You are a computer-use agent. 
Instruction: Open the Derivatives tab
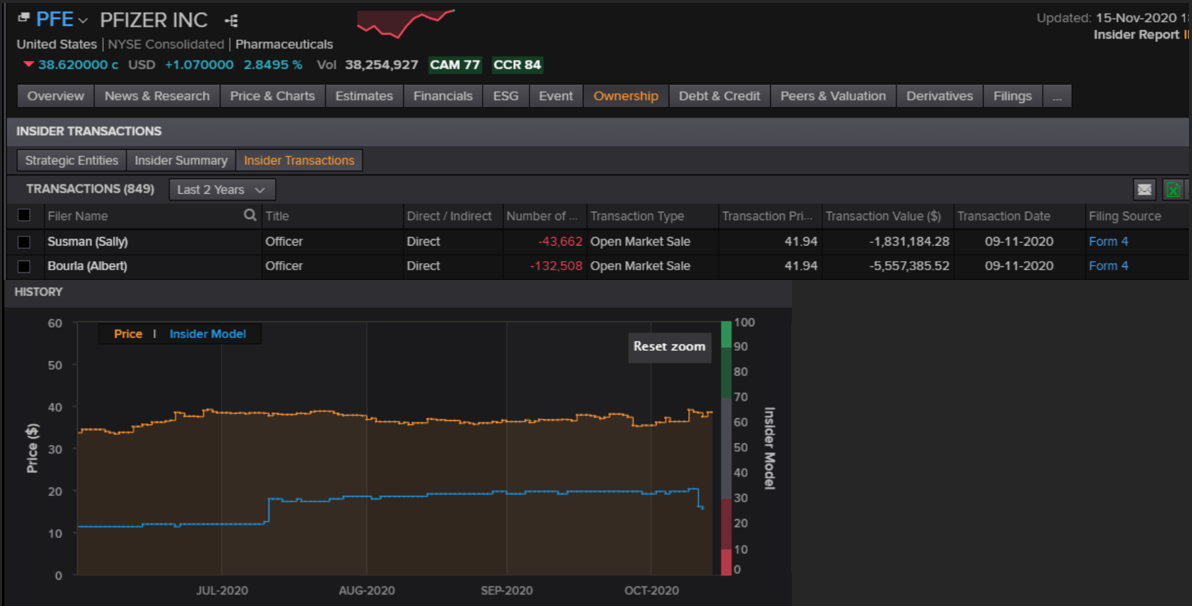940,96
